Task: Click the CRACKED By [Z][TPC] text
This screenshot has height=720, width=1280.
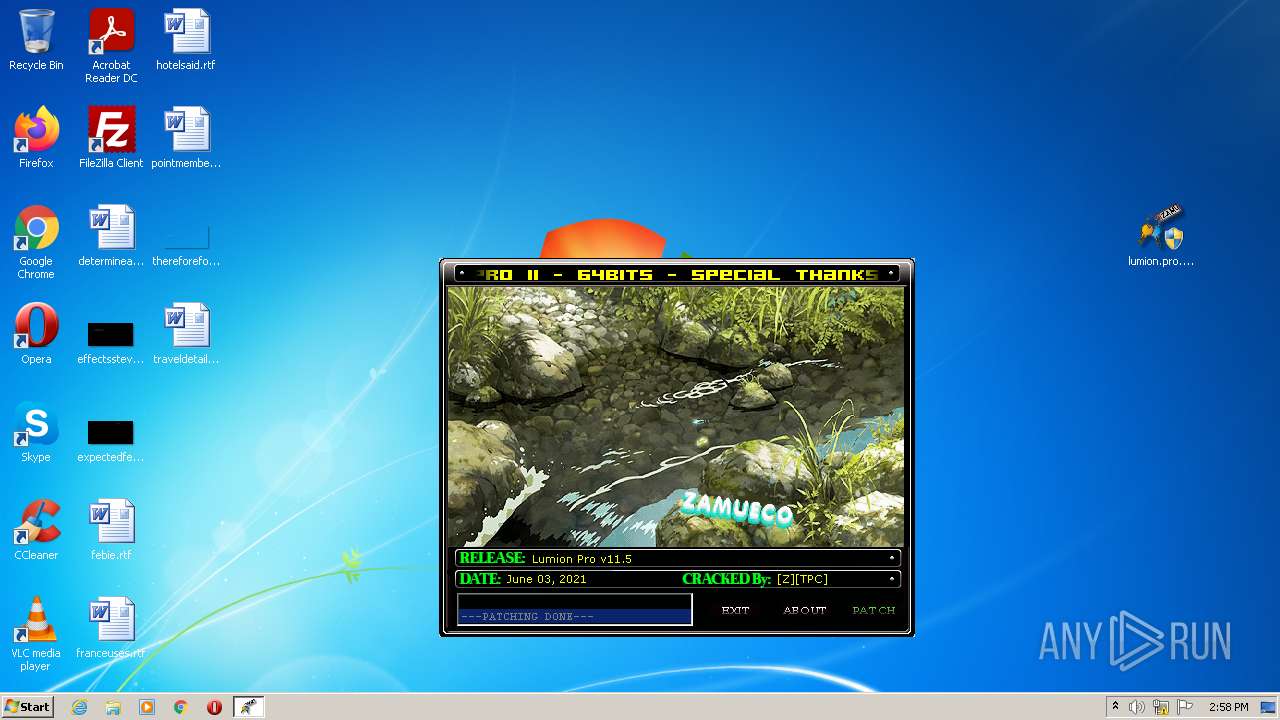Action: pyautogui.click(x=755, y=579)
